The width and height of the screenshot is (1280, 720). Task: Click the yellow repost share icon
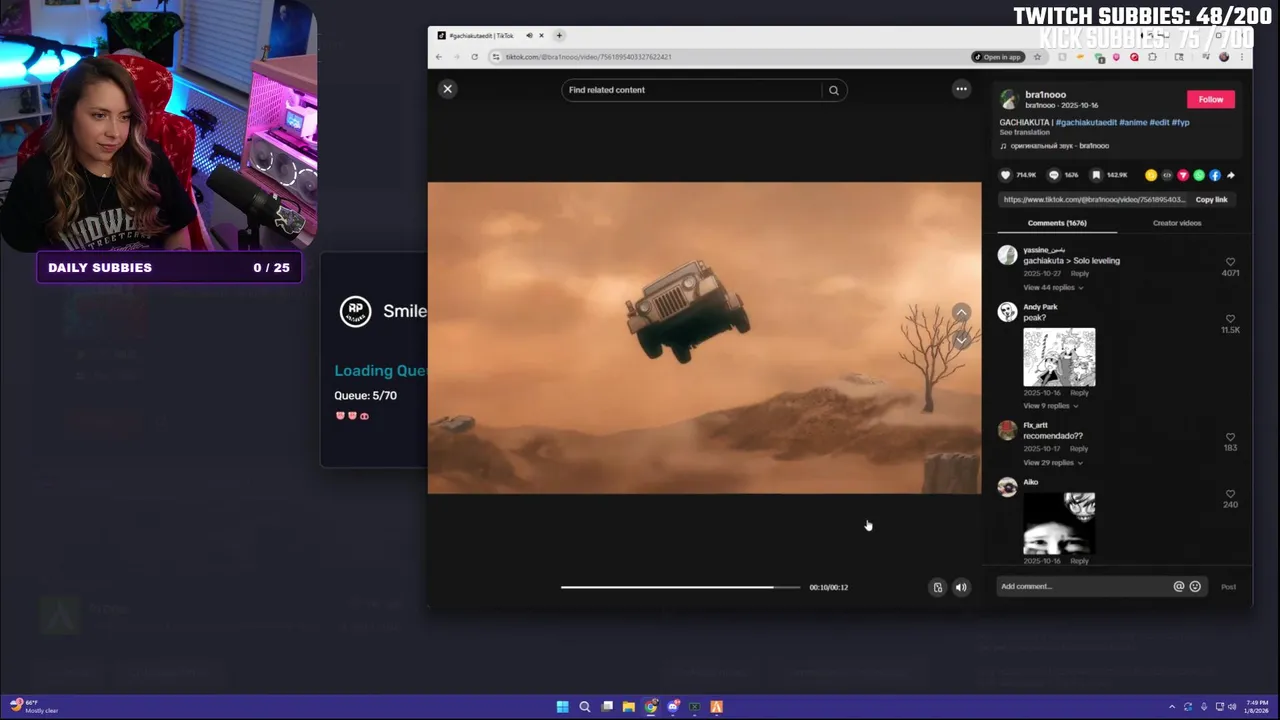(1151, 175)
